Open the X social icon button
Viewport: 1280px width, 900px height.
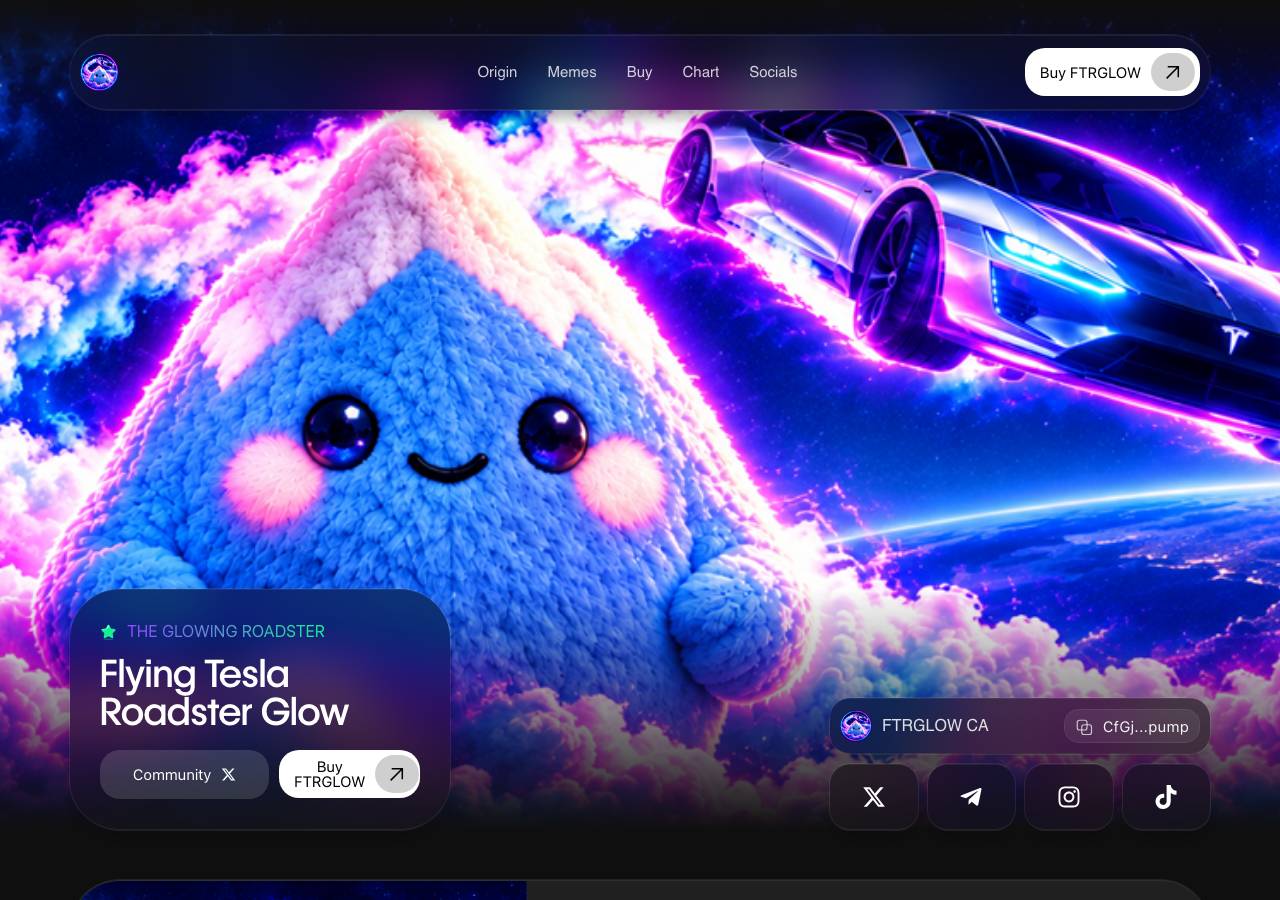click(x=874, y=797)
